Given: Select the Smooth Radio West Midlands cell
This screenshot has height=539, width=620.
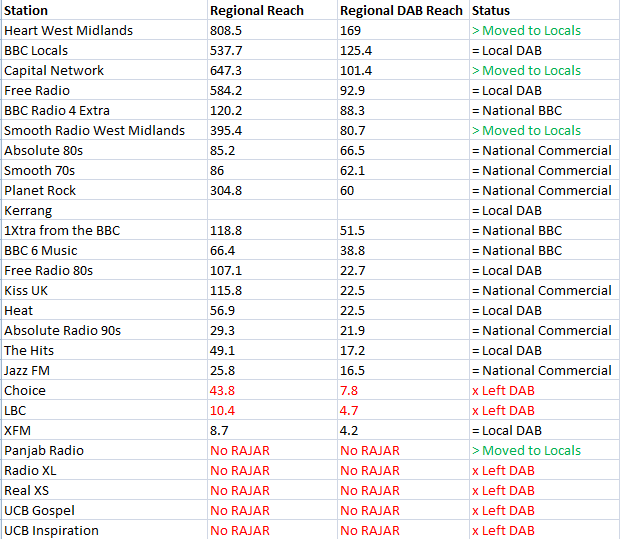Looking at the screenshot, I should pos(104,130).
